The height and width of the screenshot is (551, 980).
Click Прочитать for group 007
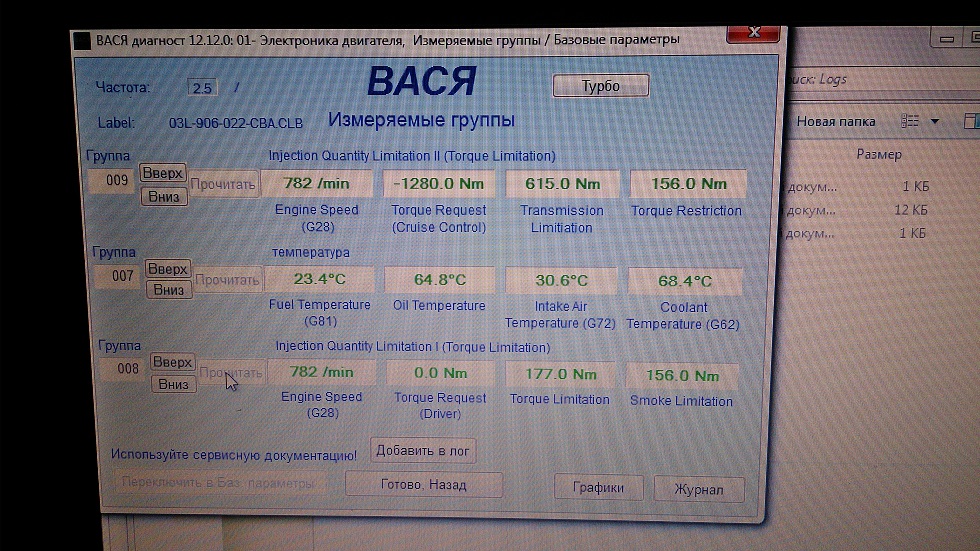[228, 280]
